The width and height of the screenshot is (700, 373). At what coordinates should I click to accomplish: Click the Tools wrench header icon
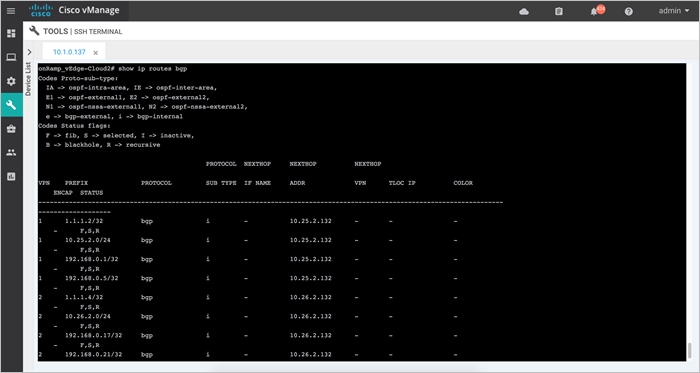tap(34, 31)
